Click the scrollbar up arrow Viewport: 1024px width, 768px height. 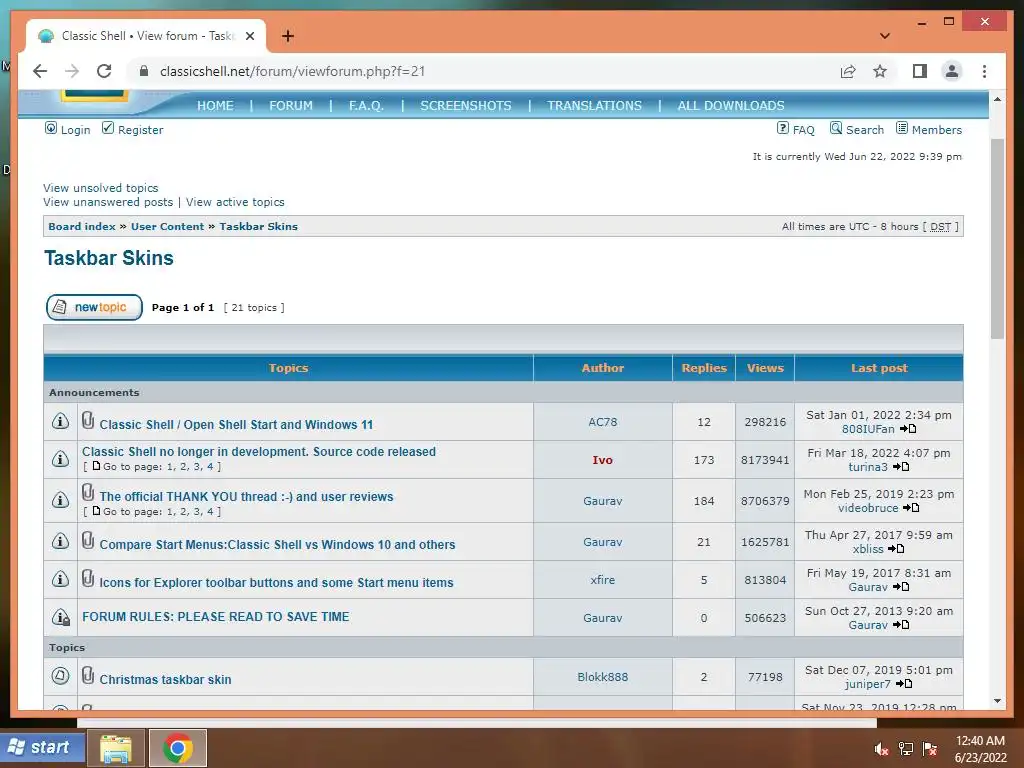997,99
